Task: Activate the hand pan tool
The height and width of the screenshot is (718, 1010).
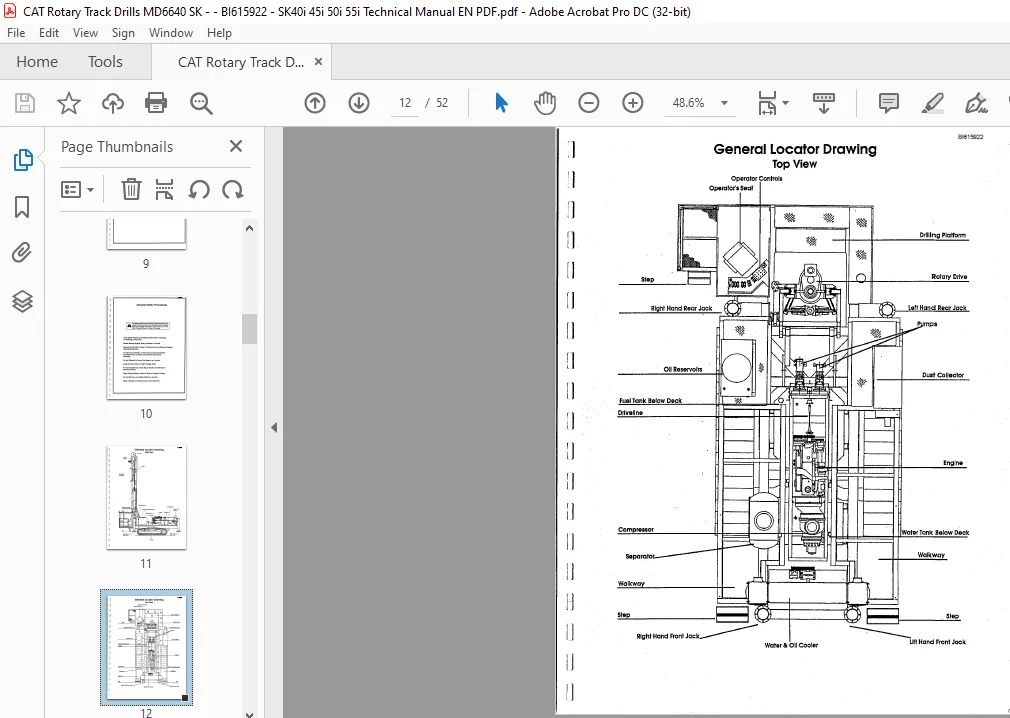Action: click(x=545, y=103)
